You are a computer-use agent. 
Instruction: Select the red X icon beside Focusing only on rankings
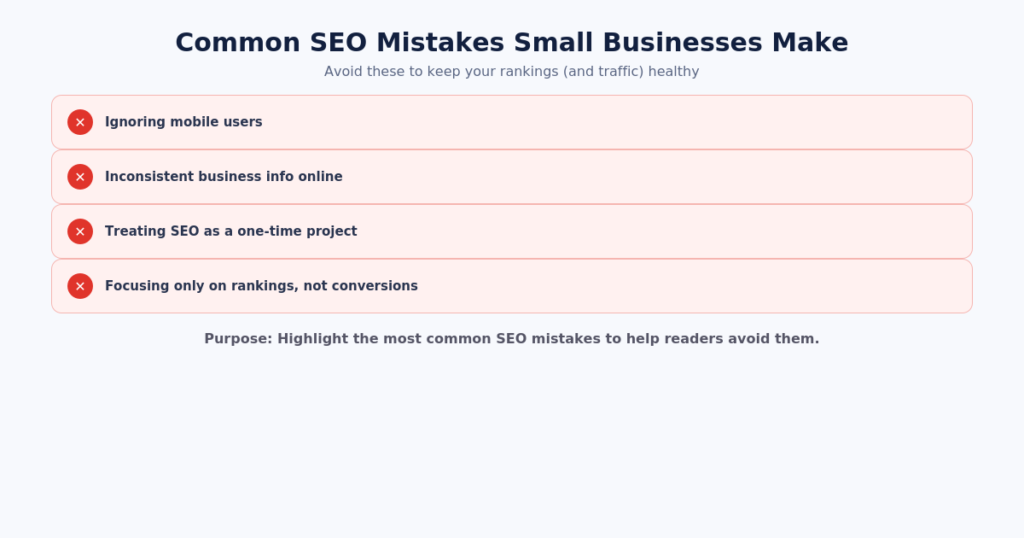coord(80,286)
